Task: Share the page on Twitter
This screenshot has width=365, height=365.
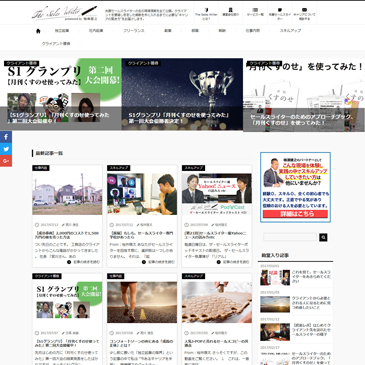Action: point(6,149)
